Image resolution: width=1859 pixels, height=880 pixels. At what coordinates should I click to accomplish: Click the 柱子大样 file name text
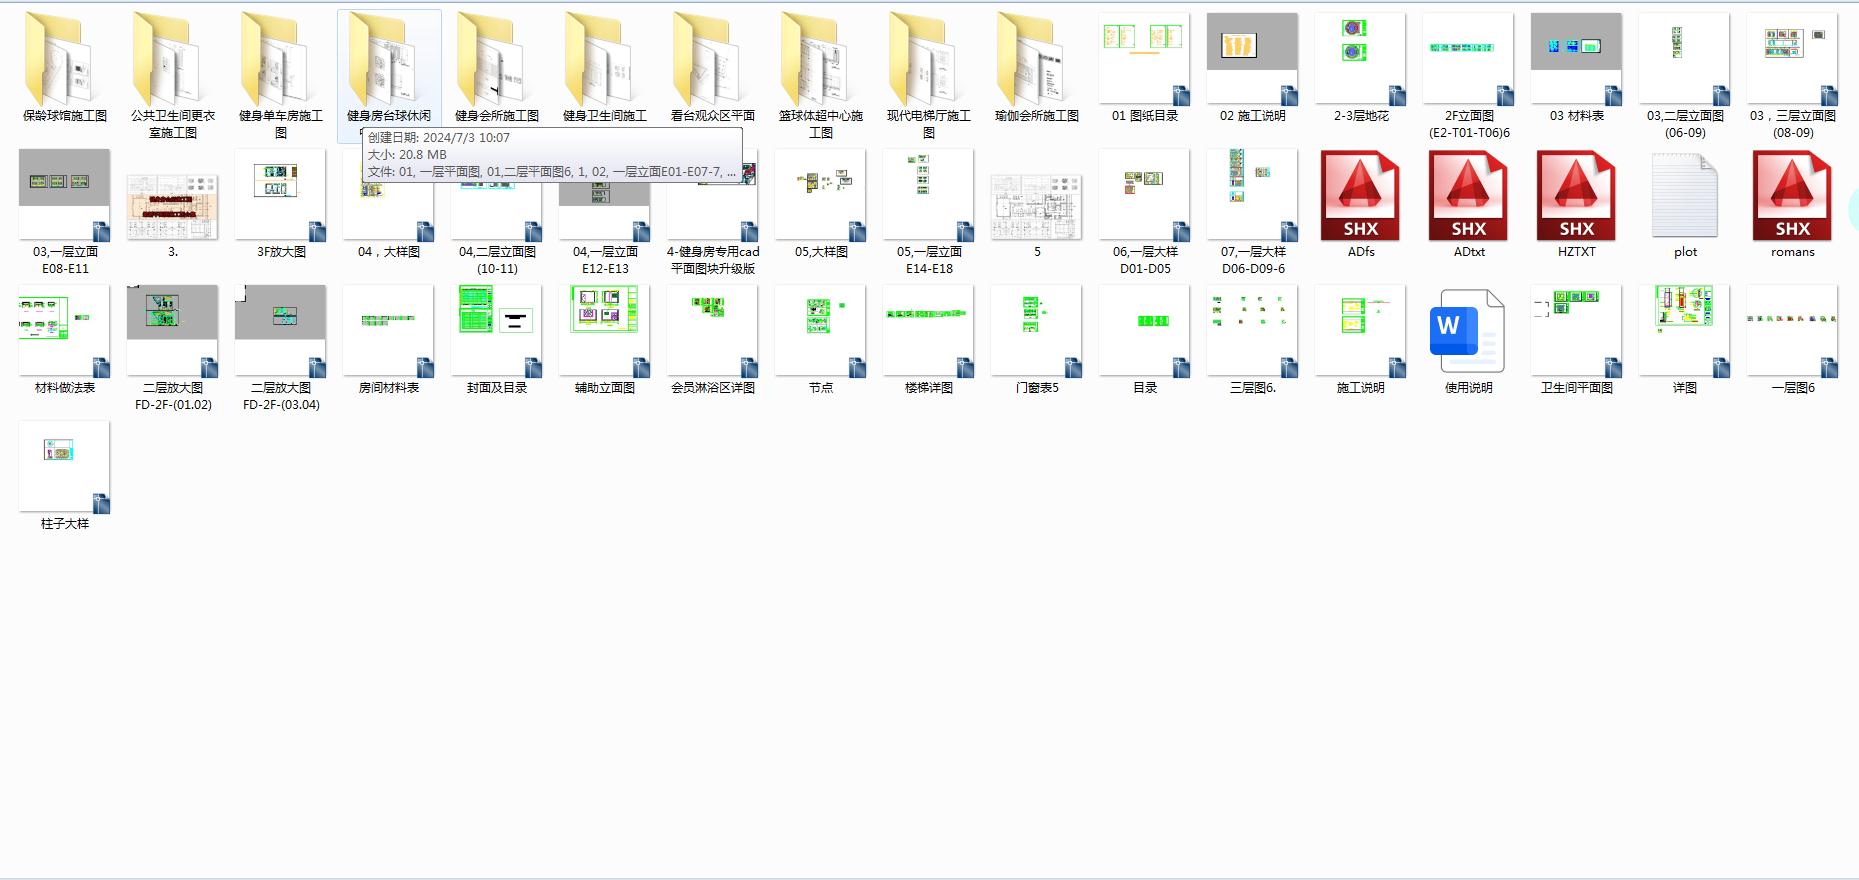click(x=65, y=524)
